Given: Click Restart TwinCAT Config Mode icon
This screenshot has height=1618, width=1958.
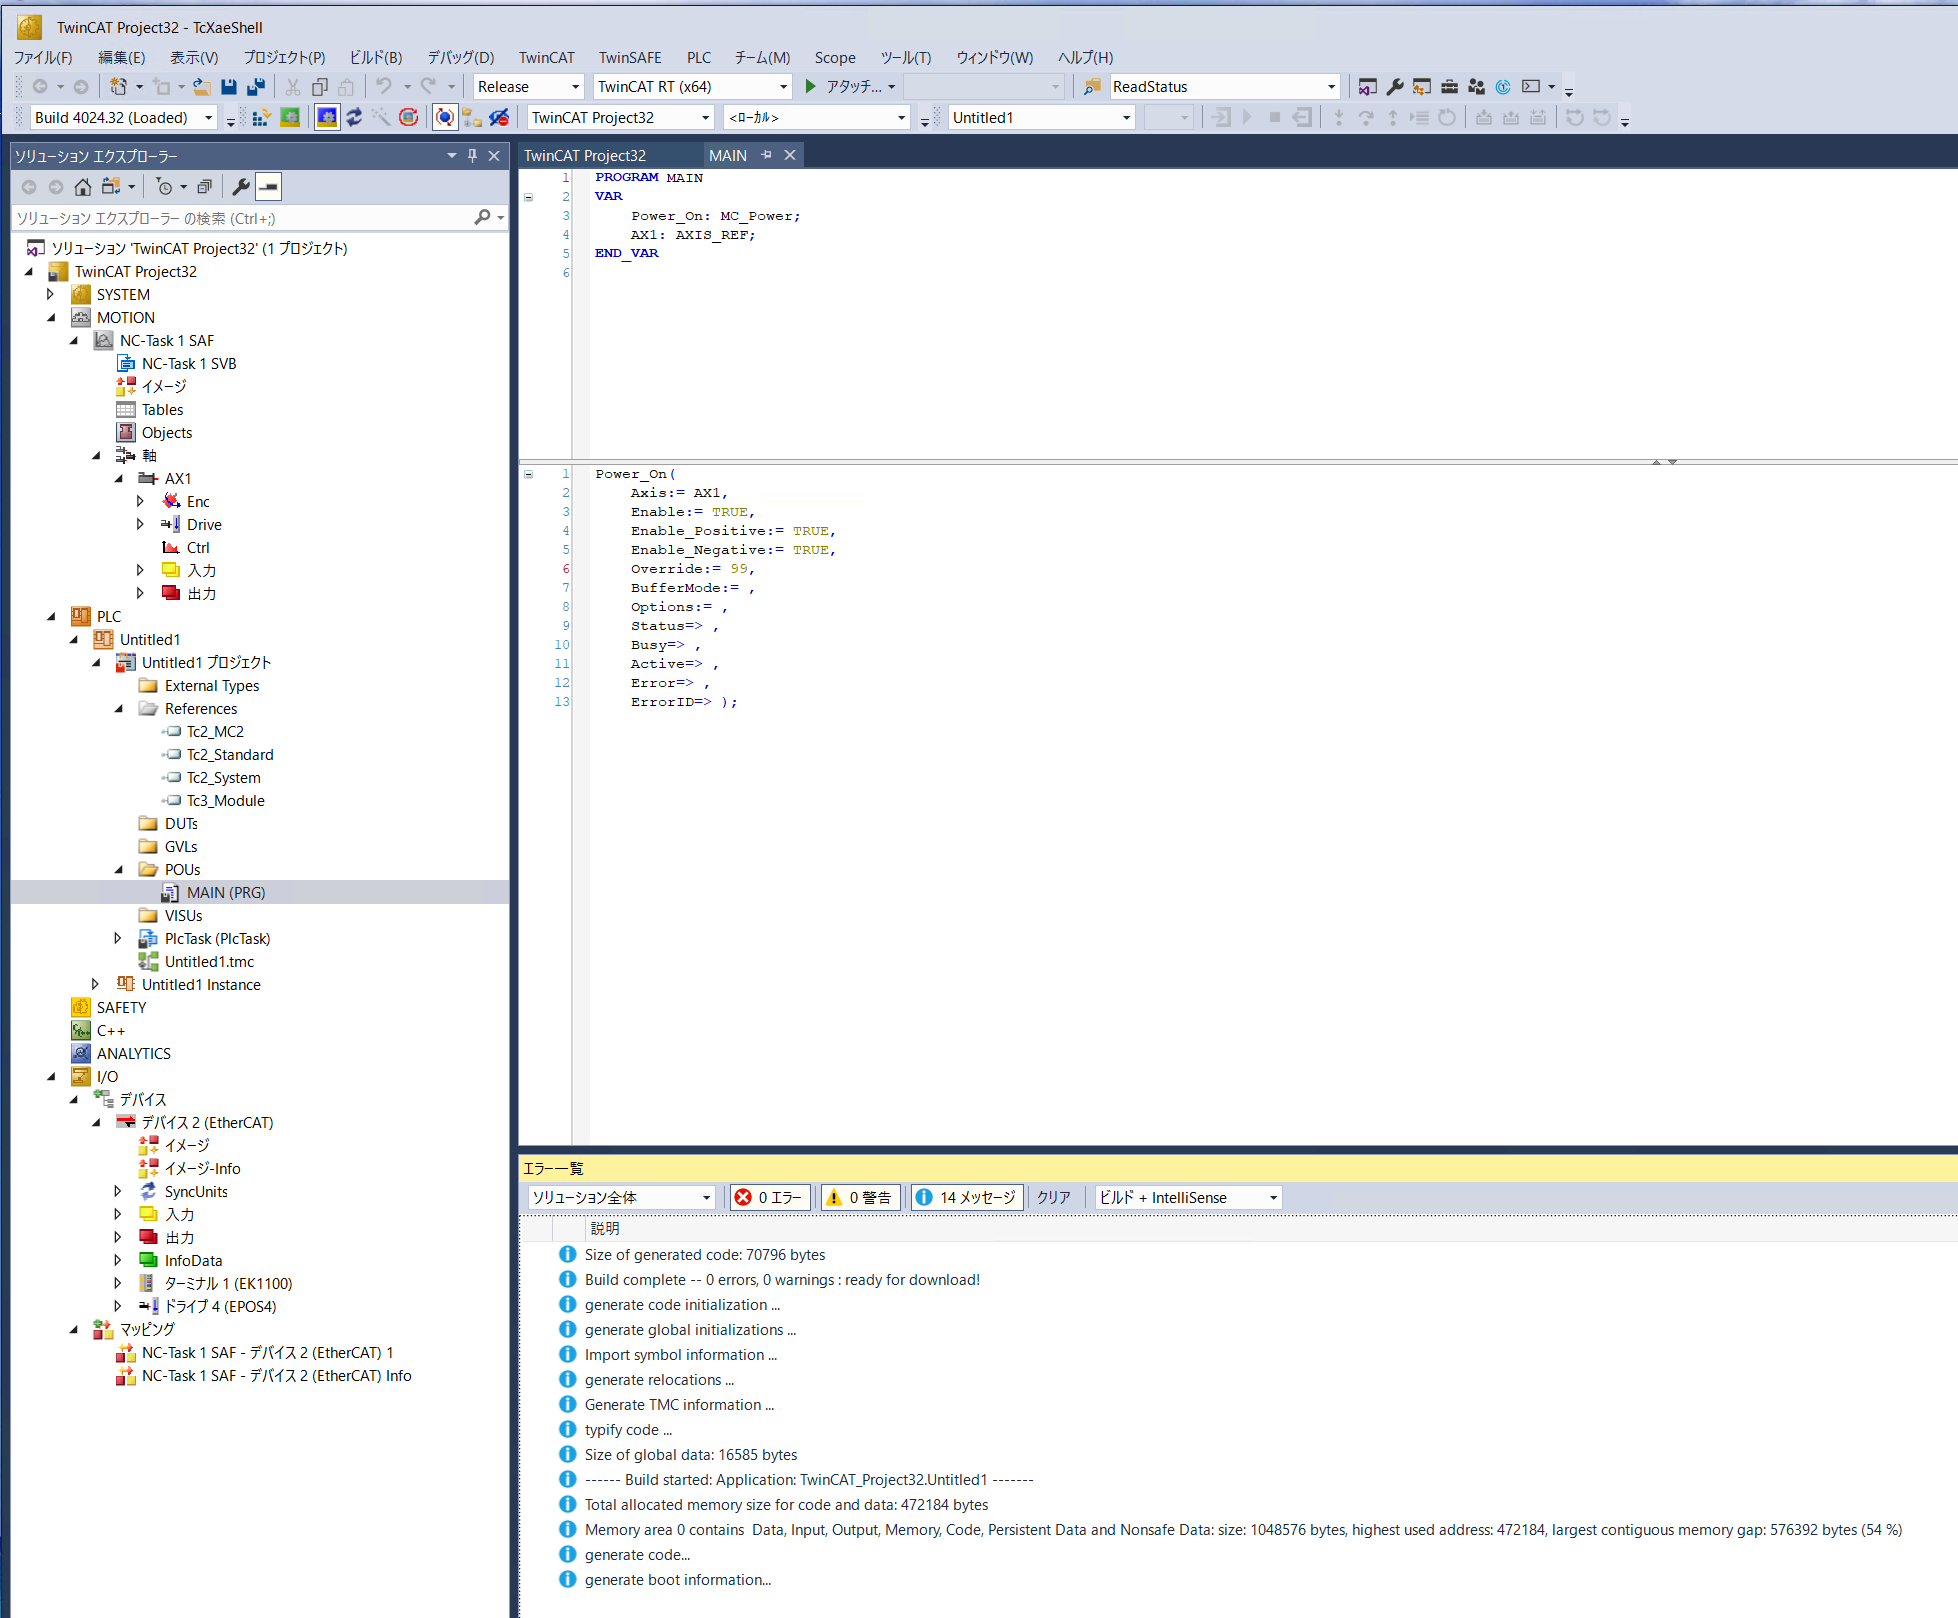Looking at the screenshot, I should point(327,118).
